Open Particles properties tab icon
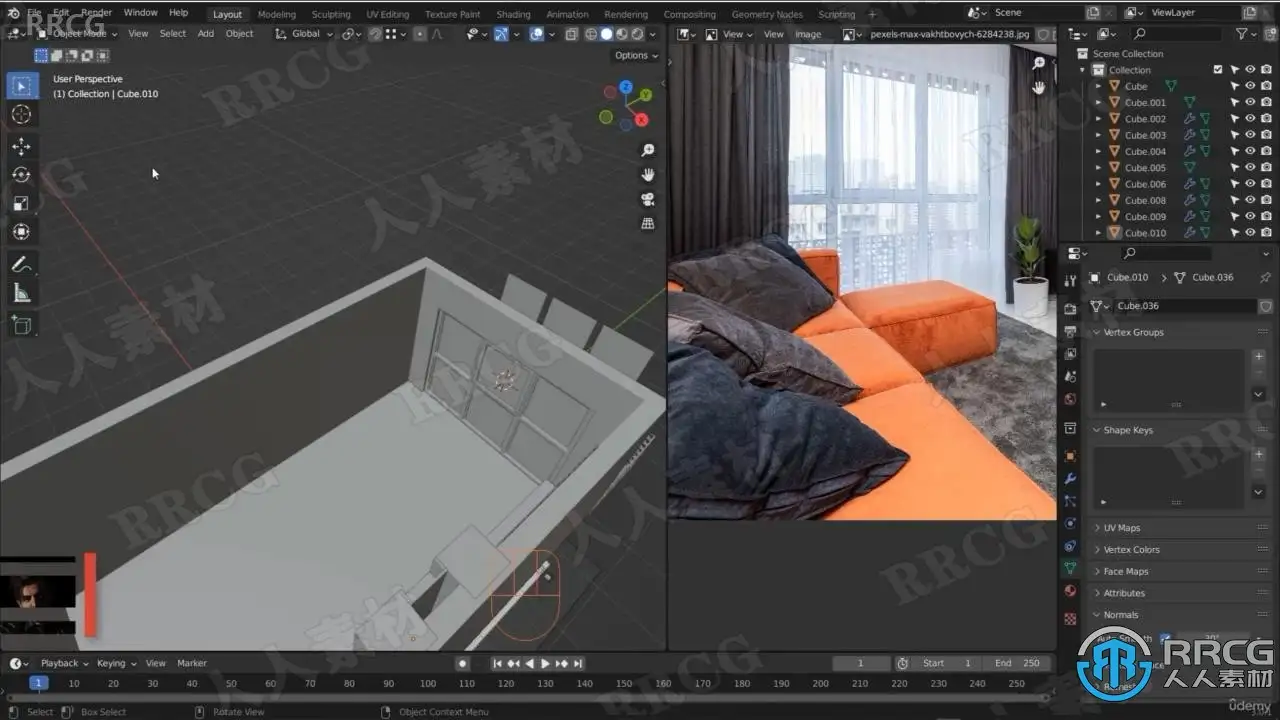This screenshot has width=1280, height=720. (x=1070, y=501)
